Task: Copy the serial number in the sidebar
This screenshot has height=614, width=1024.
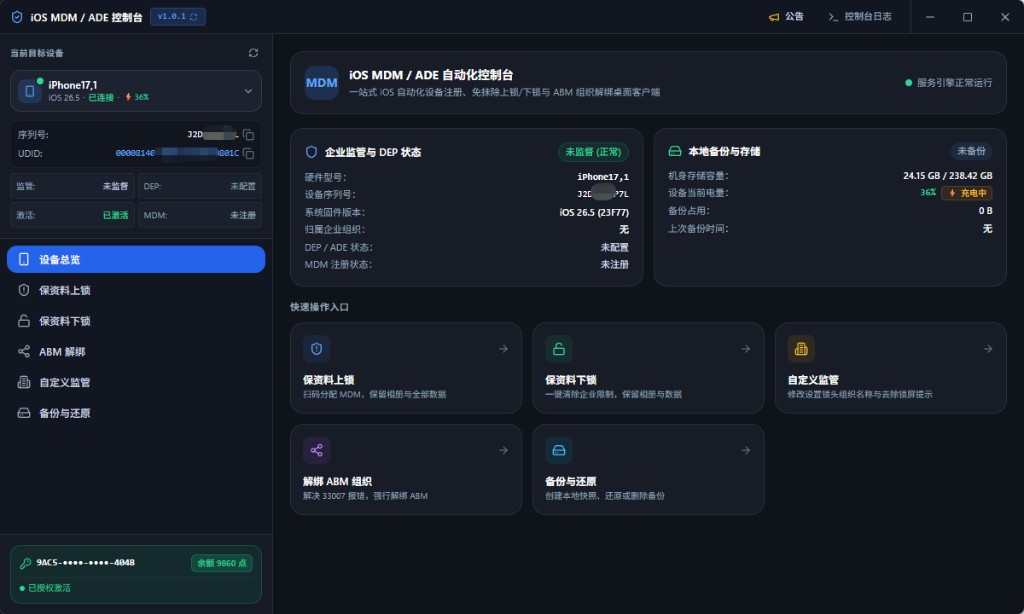Action: pyautogui.click(x=248, y=135)
